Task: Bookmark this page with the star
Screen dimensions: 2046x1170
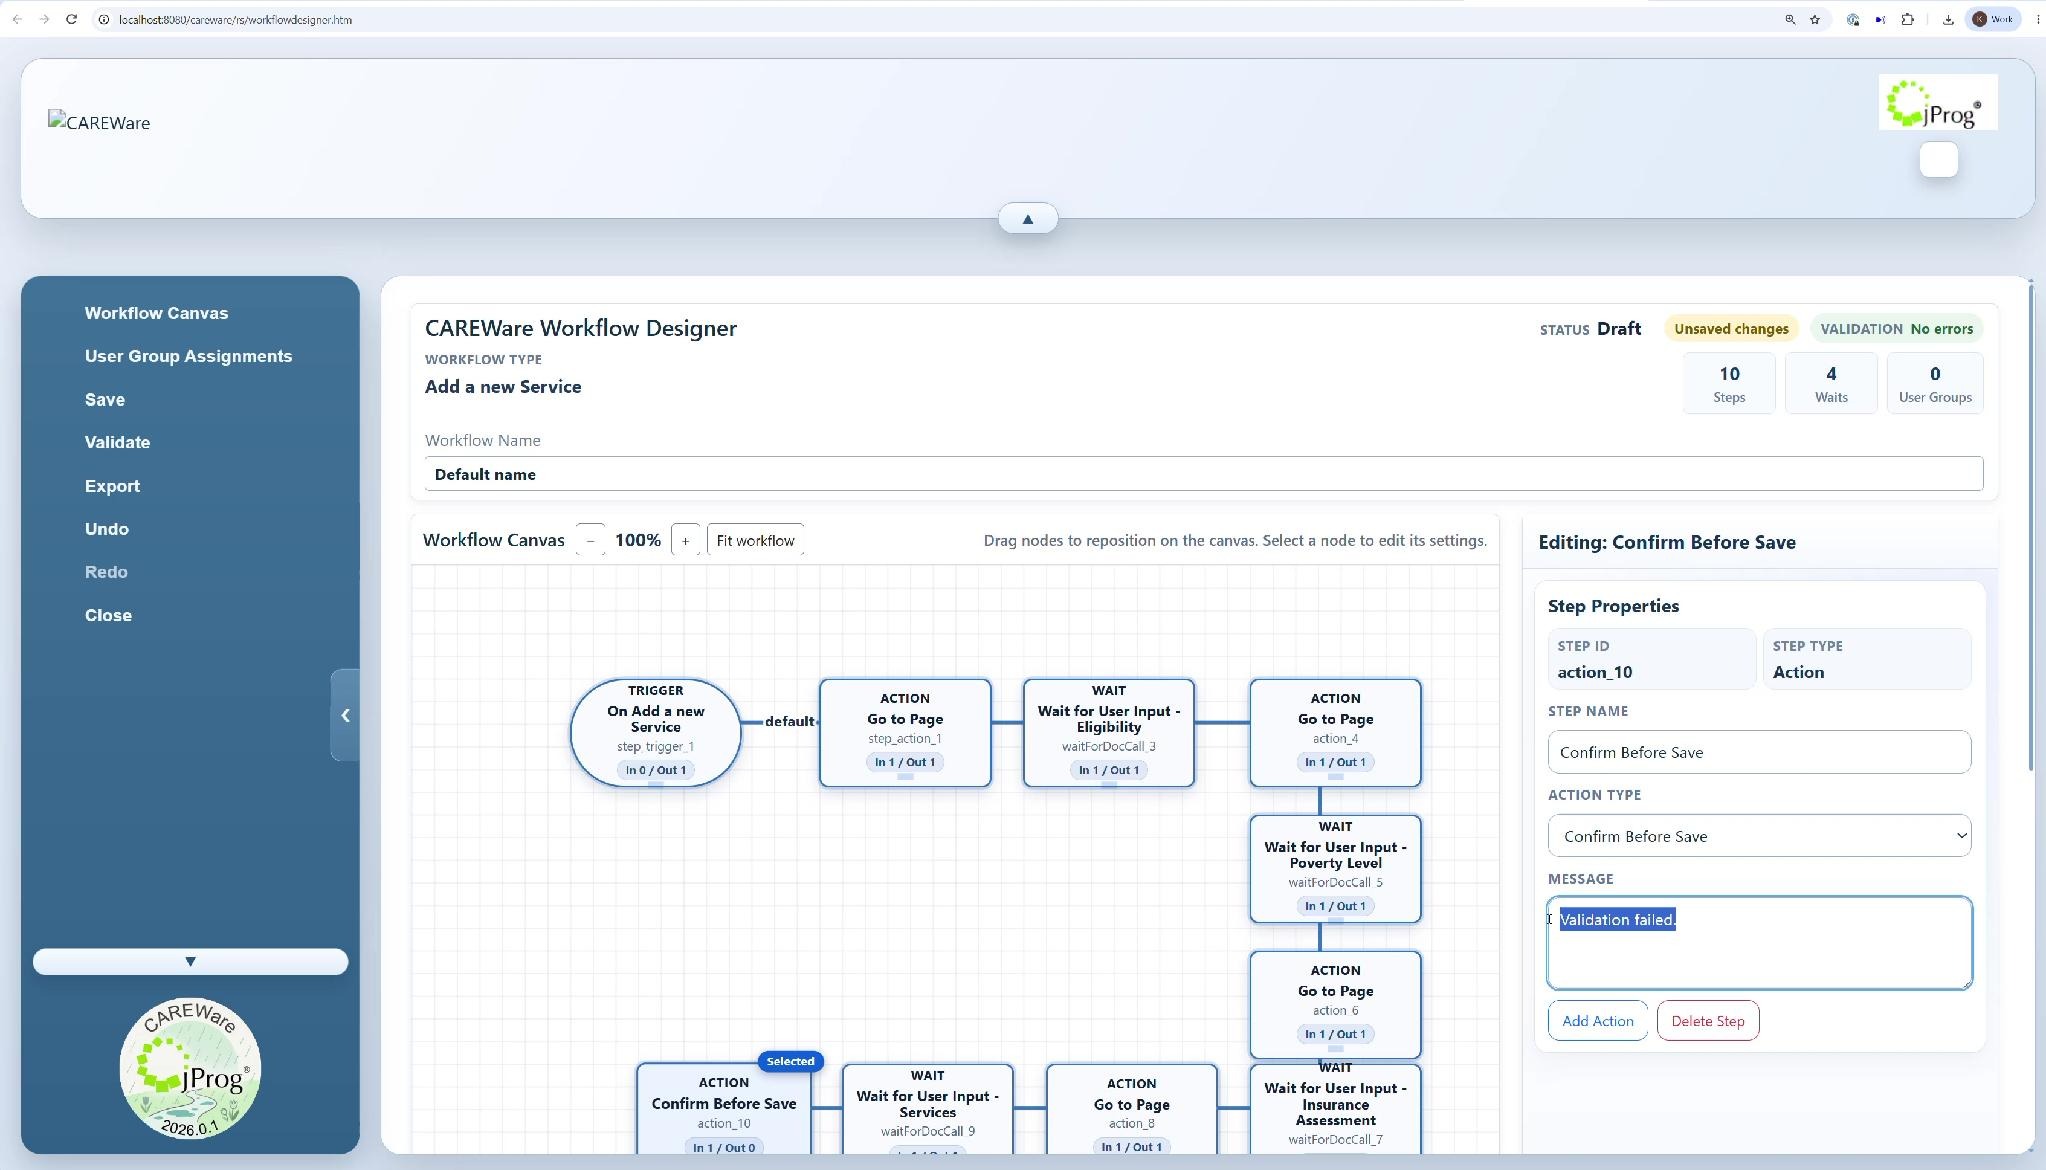Action: click(x=1815, y=19)
